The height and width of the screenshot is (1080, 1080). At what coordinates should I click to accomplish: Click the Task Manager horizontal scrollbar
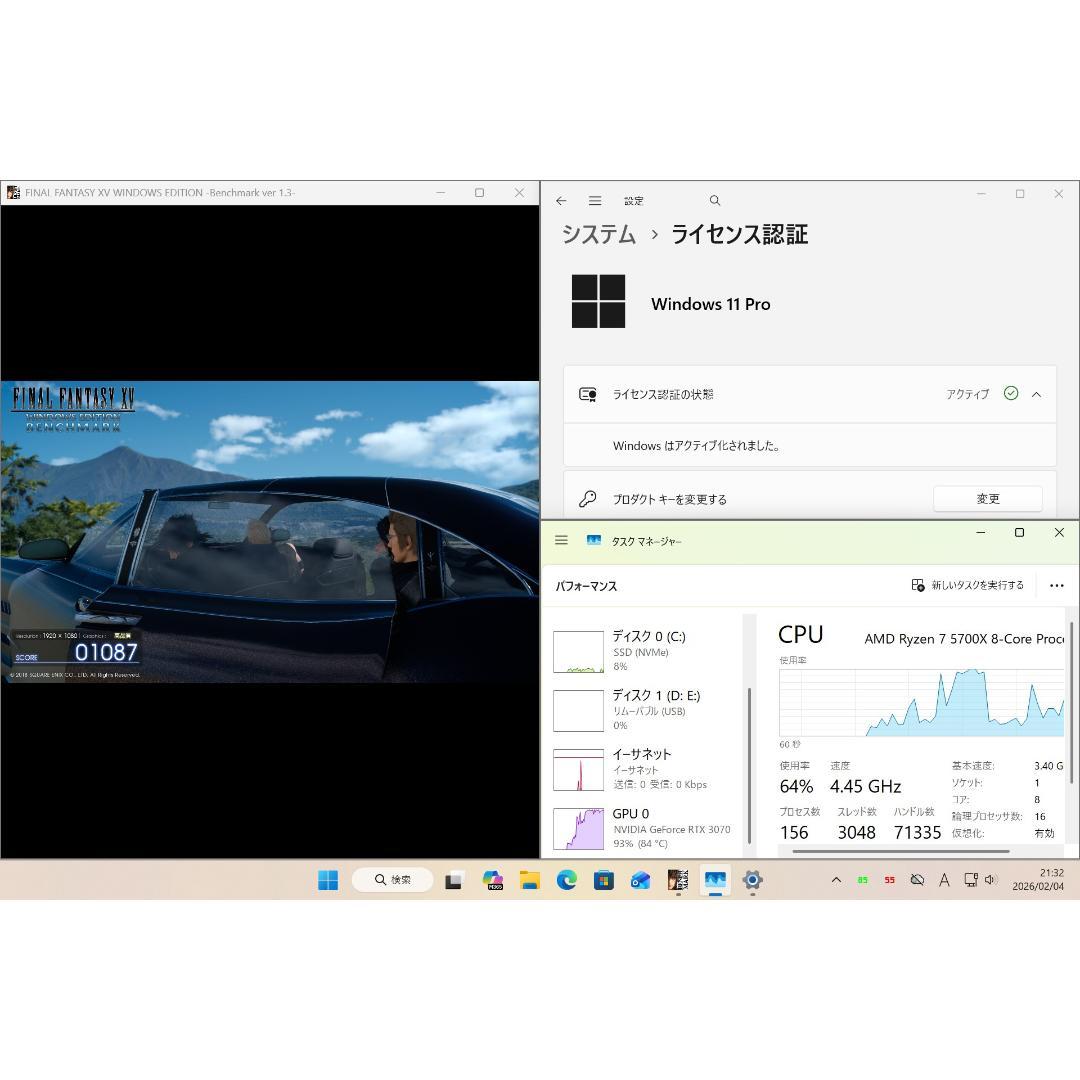(x=901, y=851)
